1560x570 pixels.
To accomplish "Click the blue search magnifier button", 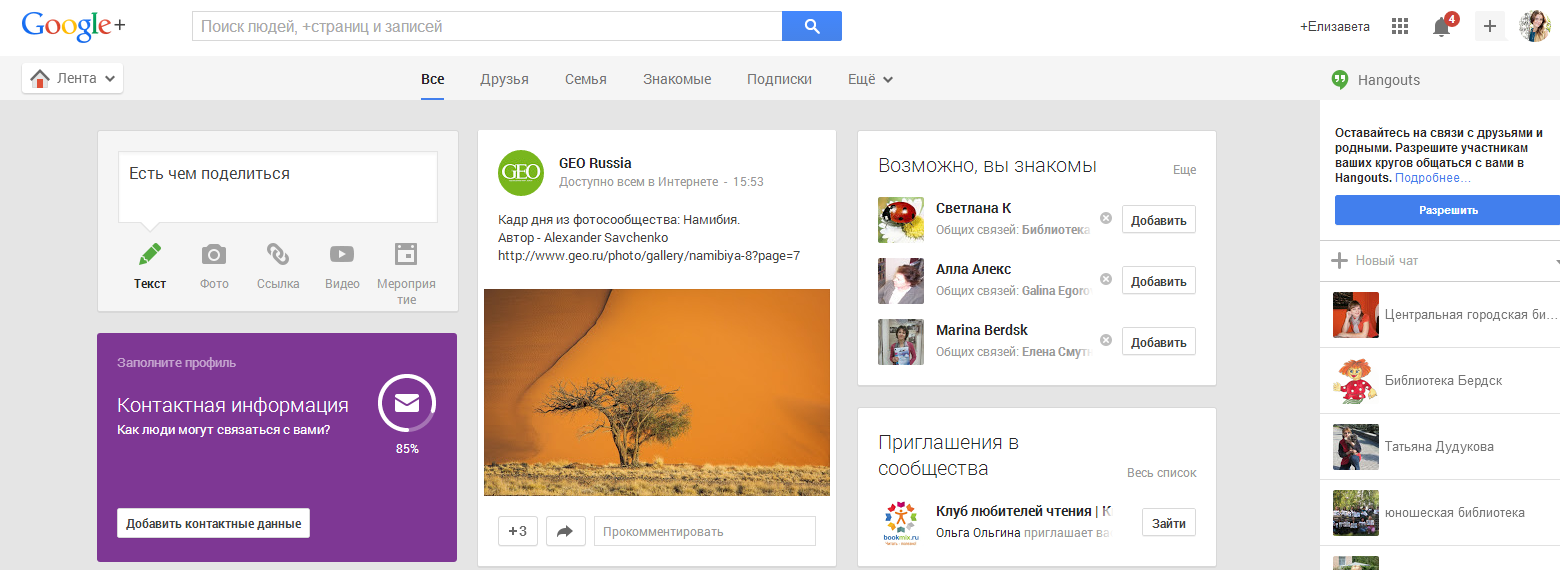I will coord(811,26).
